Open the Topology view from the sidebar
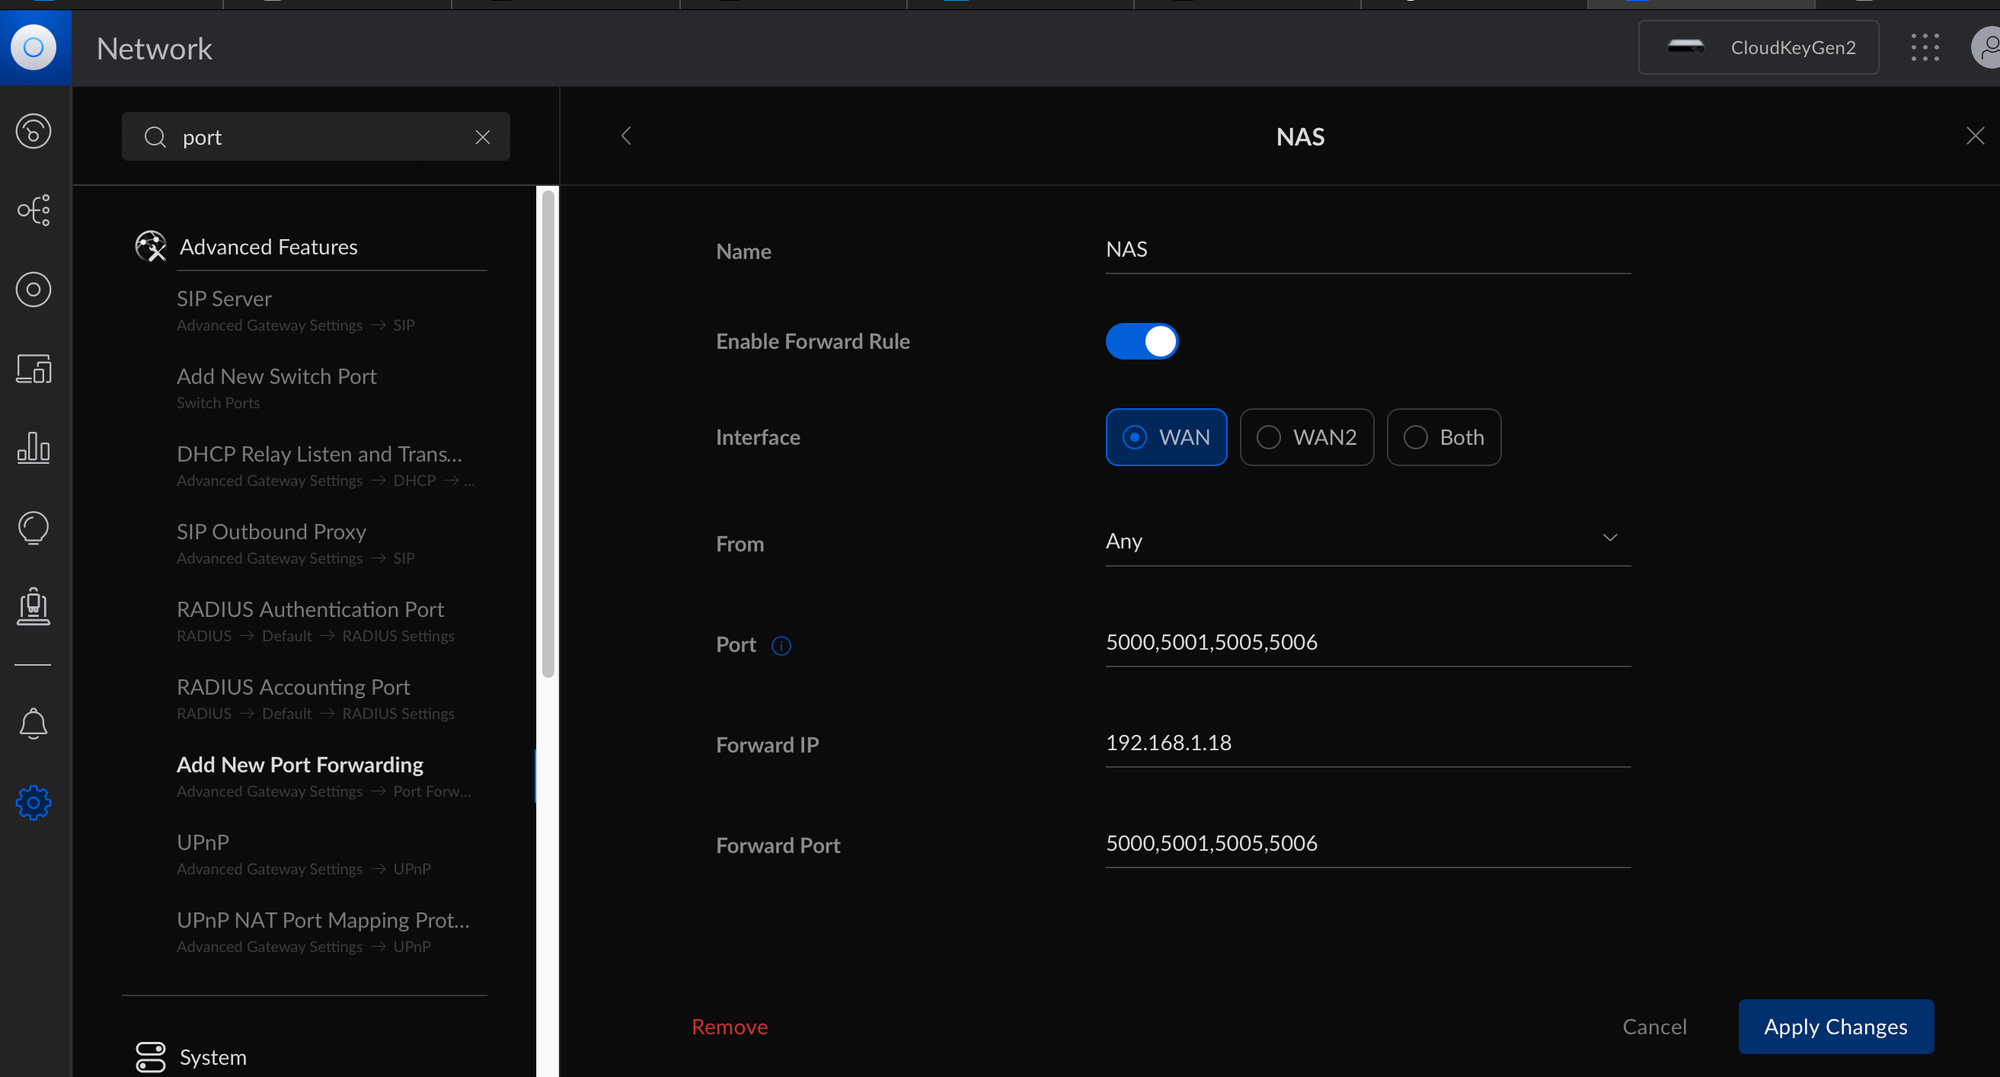This screenshot has height=1077, width=2000. [x=35, y=210]
